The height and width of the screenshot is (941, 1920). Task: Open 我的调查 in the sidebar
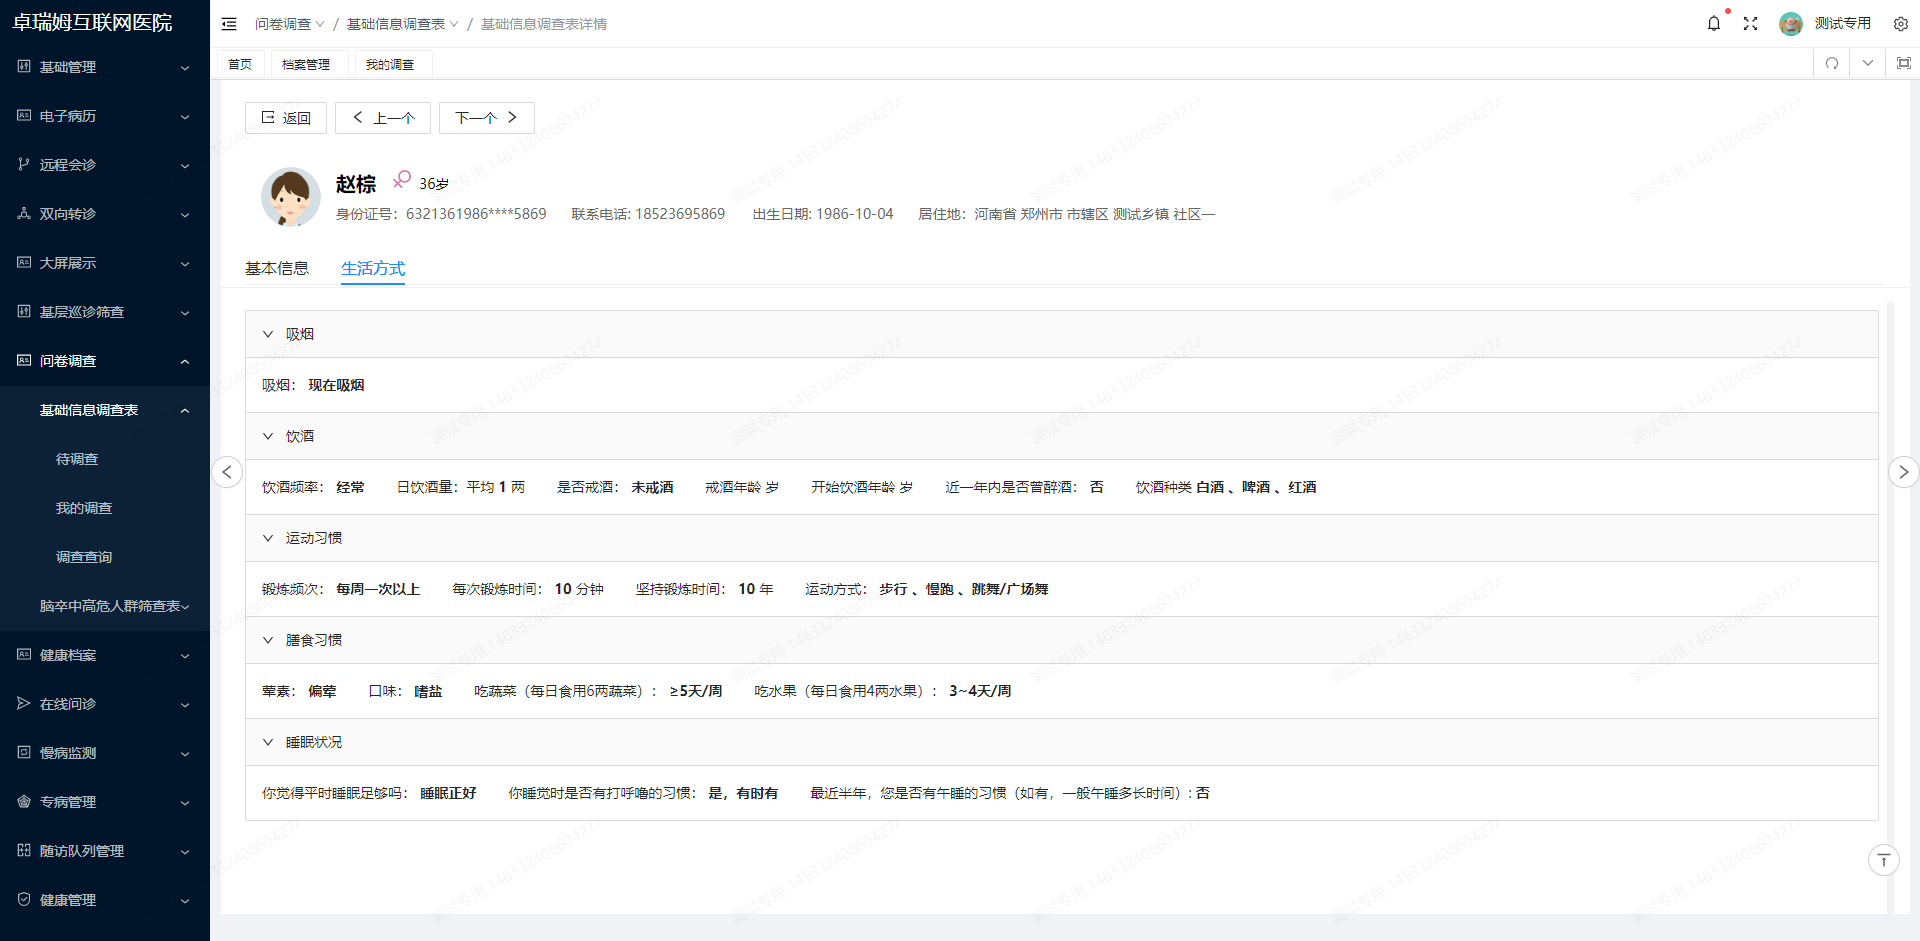pyautogui.click(x=84, y=508)
